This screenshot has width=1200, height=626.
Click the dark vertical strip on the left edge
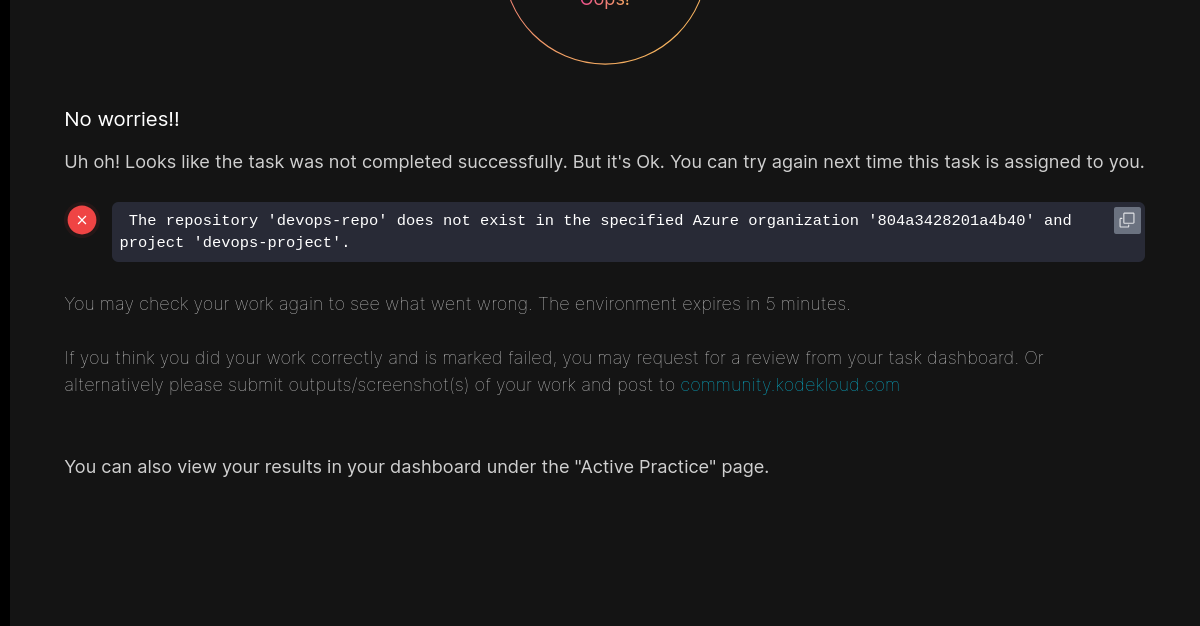click(5, 313)
